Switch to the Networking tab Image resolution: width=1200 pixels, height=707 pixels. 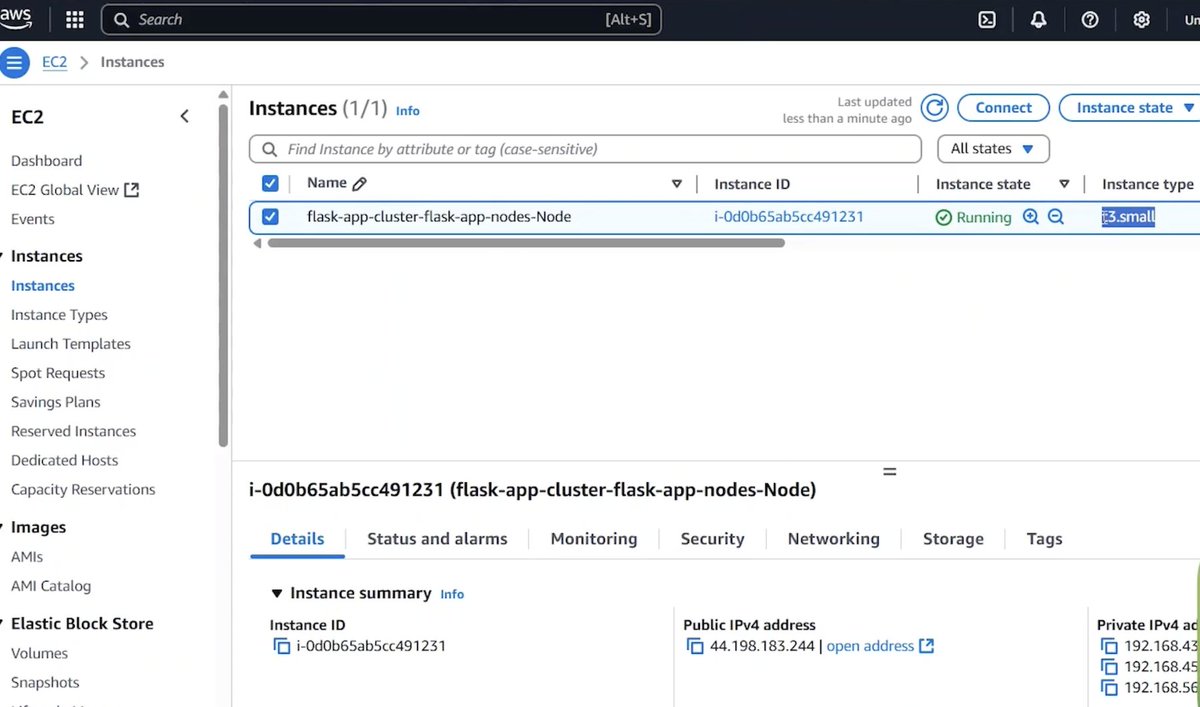[x=834, y=539]
